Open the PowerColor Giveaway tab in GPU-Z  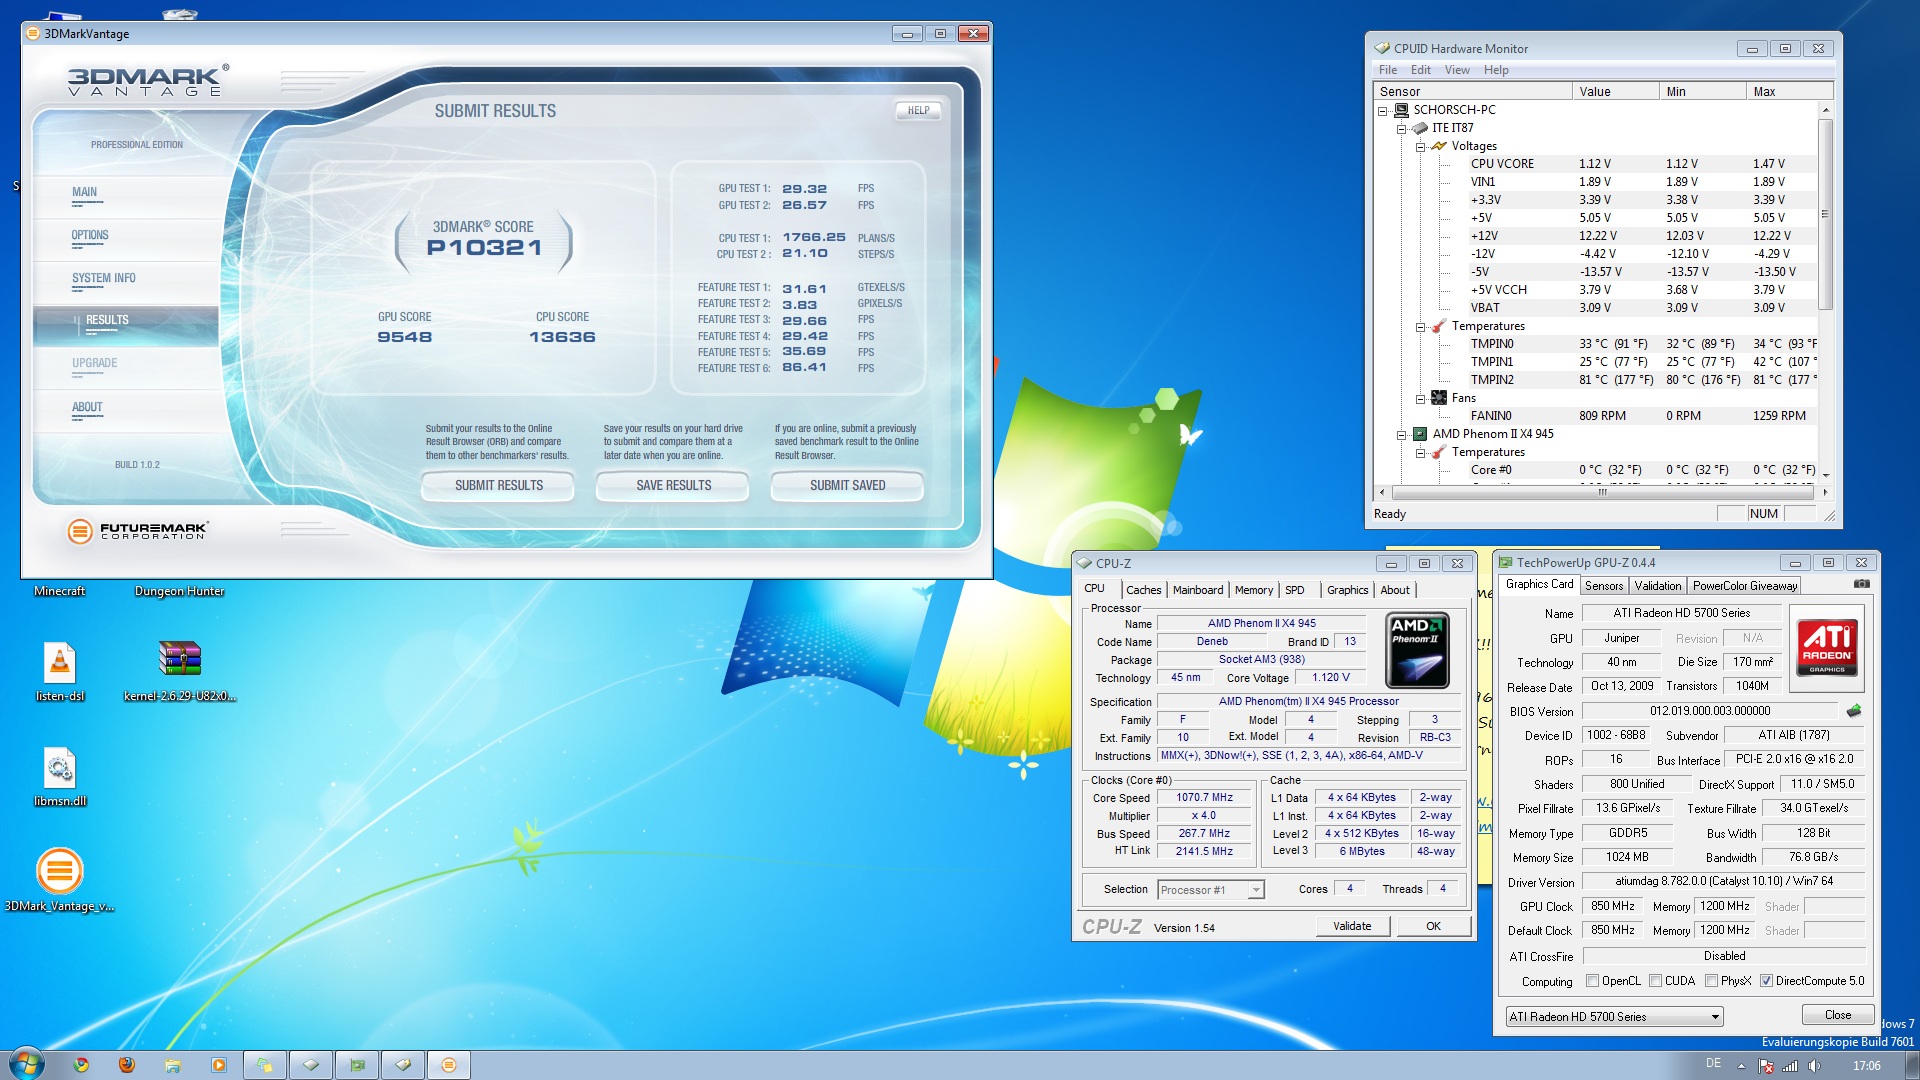[x=1745, y=586]
